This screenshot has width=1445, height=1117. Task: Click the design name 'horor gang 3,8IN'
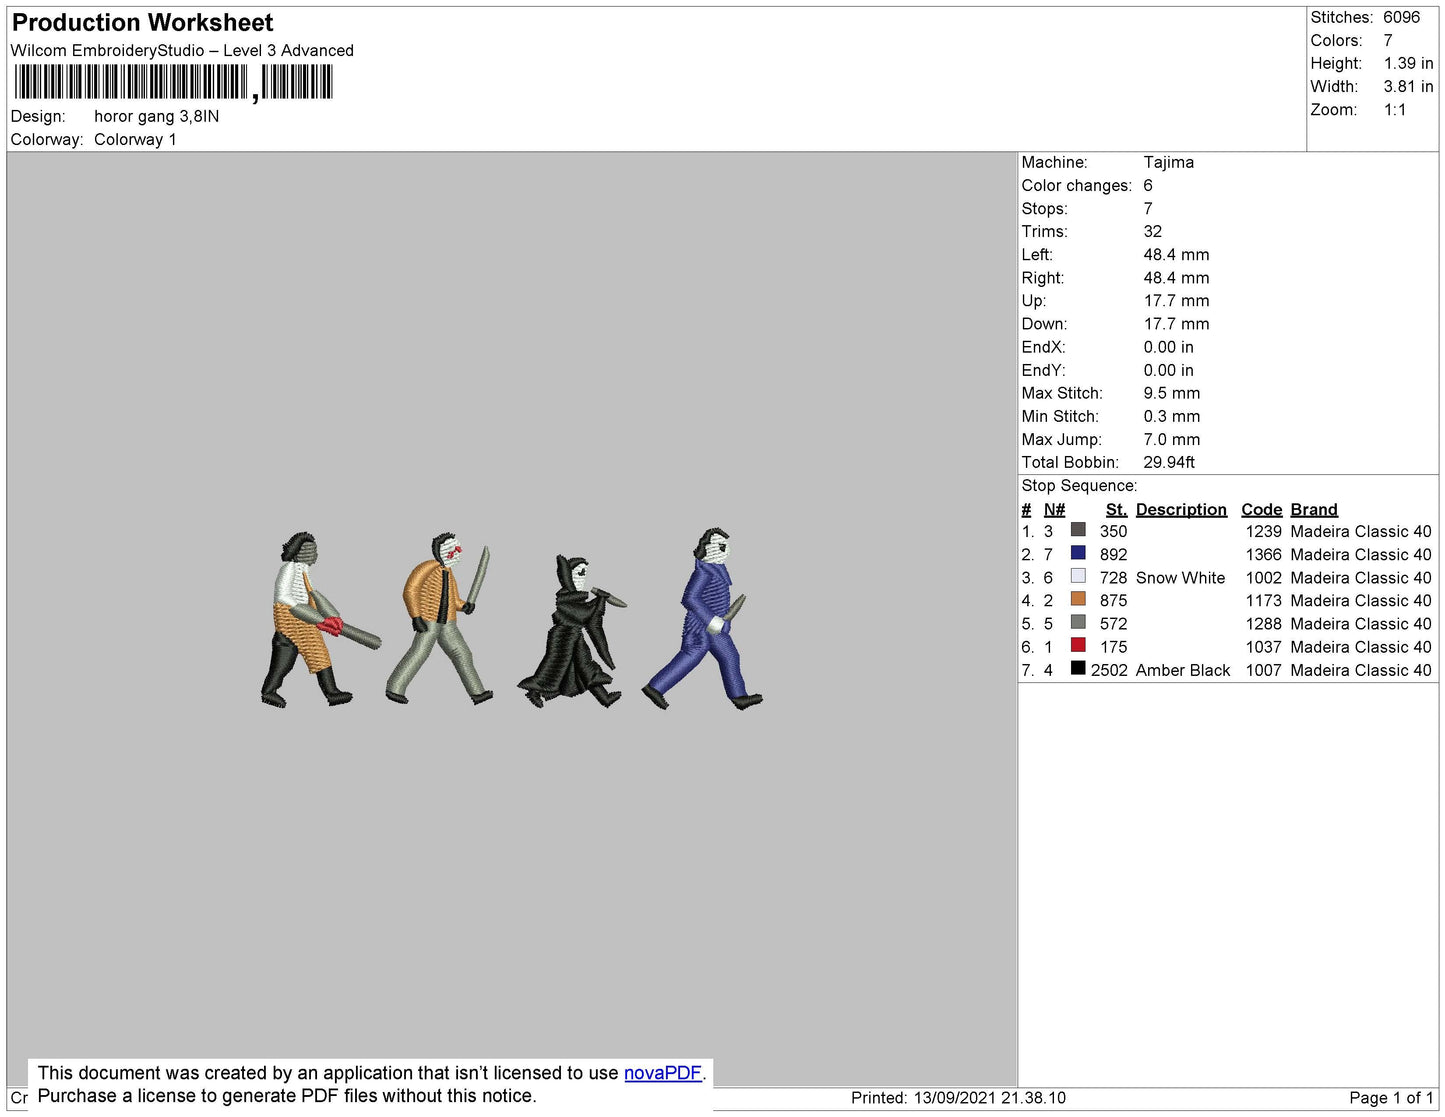(x=157, y=116)
